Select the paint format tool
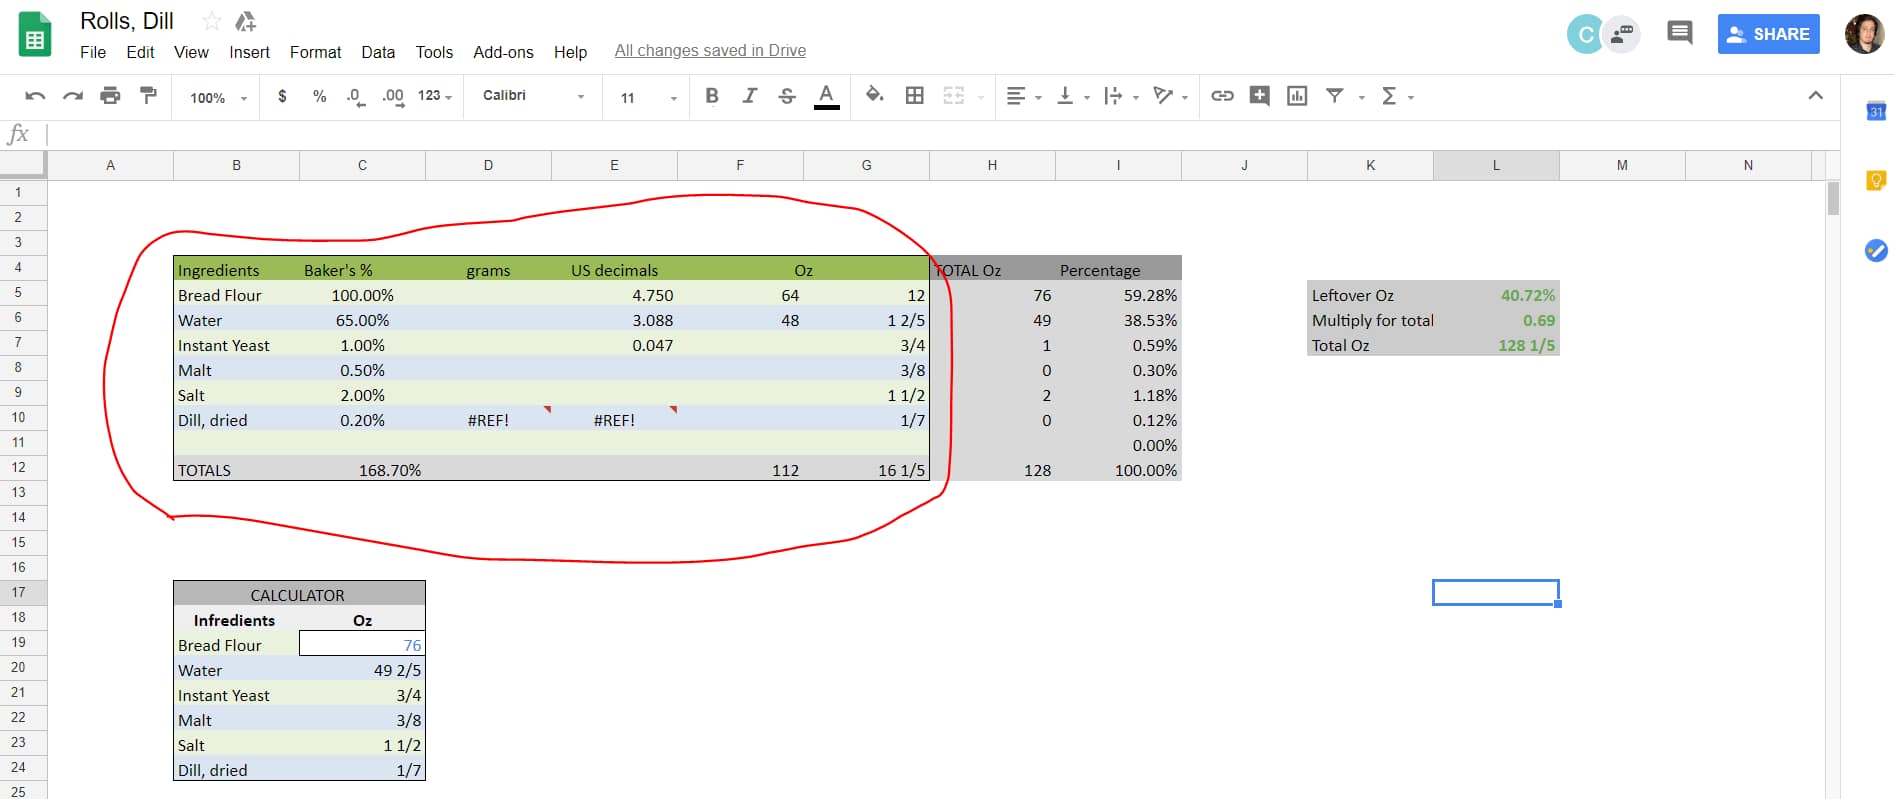Viewport: 1894px width, 799px height. [x=148, y=96]
